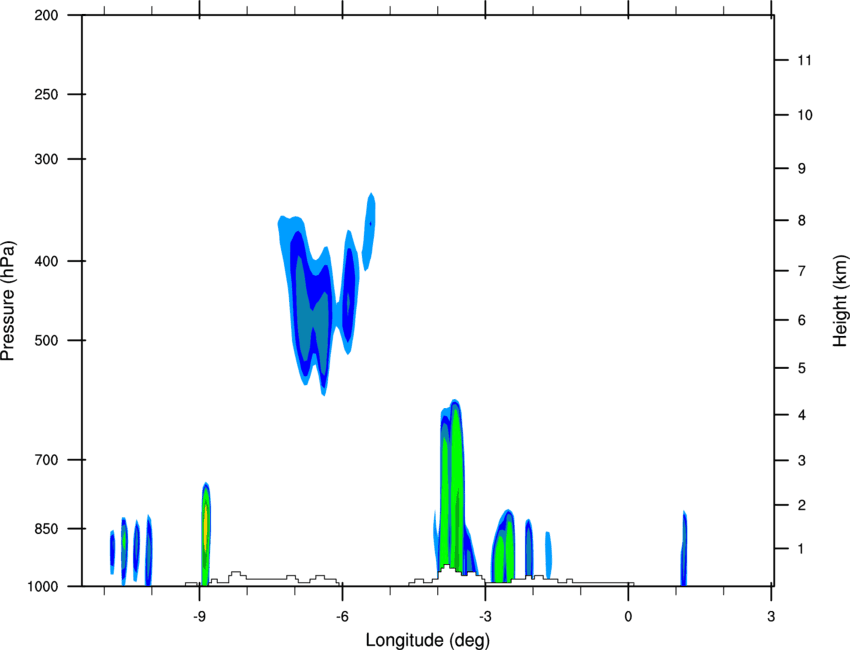The width and height of the screenshot is (850, 650).
Task: Pick the 2 km height tick label
Action: click(x=802, y=505)
